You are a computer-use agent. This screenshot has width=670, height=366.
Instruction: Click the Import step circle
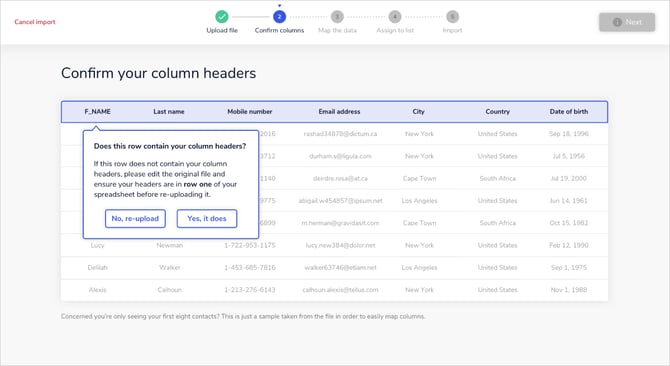453,17
